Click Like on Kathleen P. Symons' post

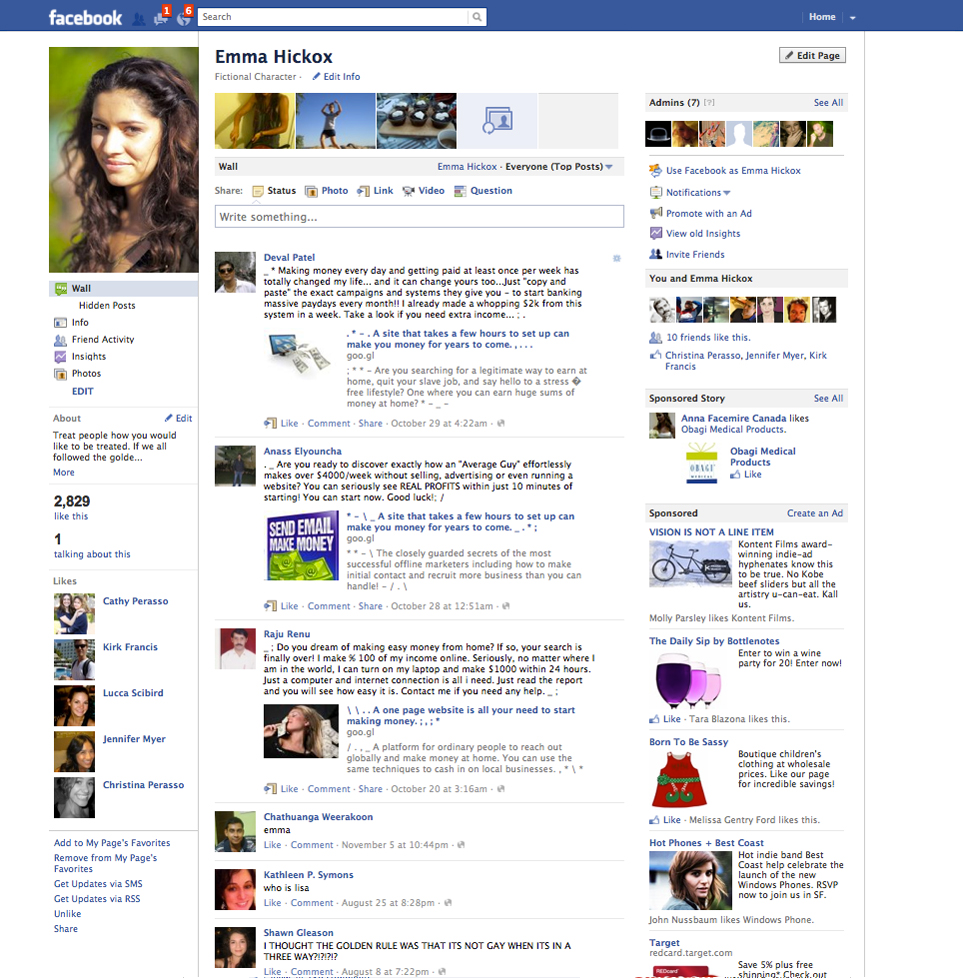pyautogui.click(x=272, y=903)
